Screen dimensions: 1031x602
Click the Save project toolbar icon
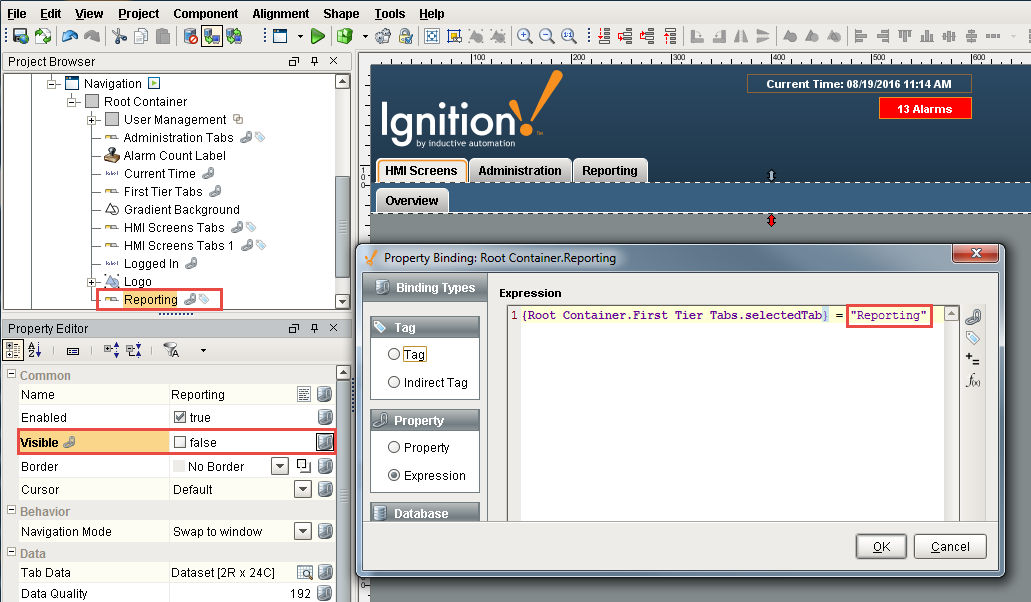click(19, 36)
